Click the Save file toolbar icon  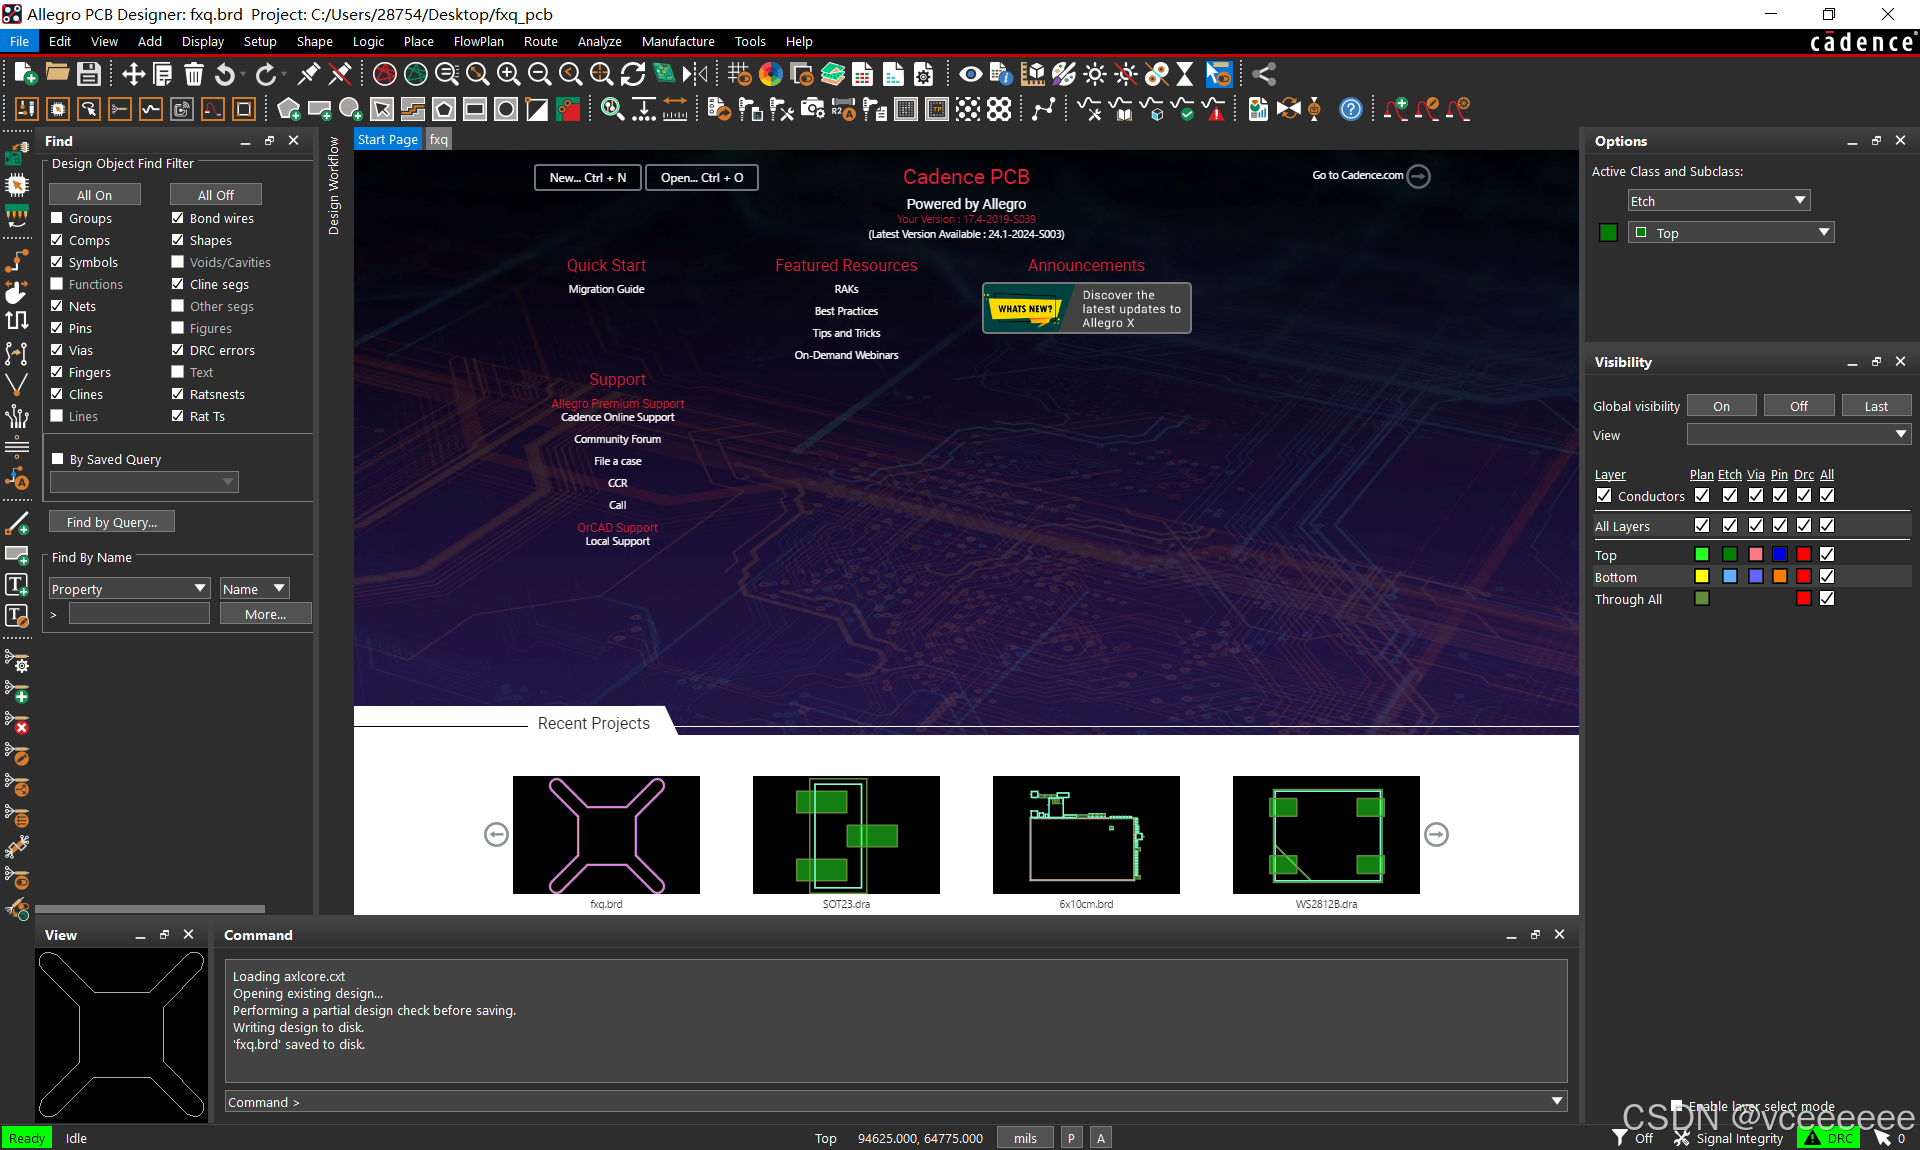tap(89, 74)
